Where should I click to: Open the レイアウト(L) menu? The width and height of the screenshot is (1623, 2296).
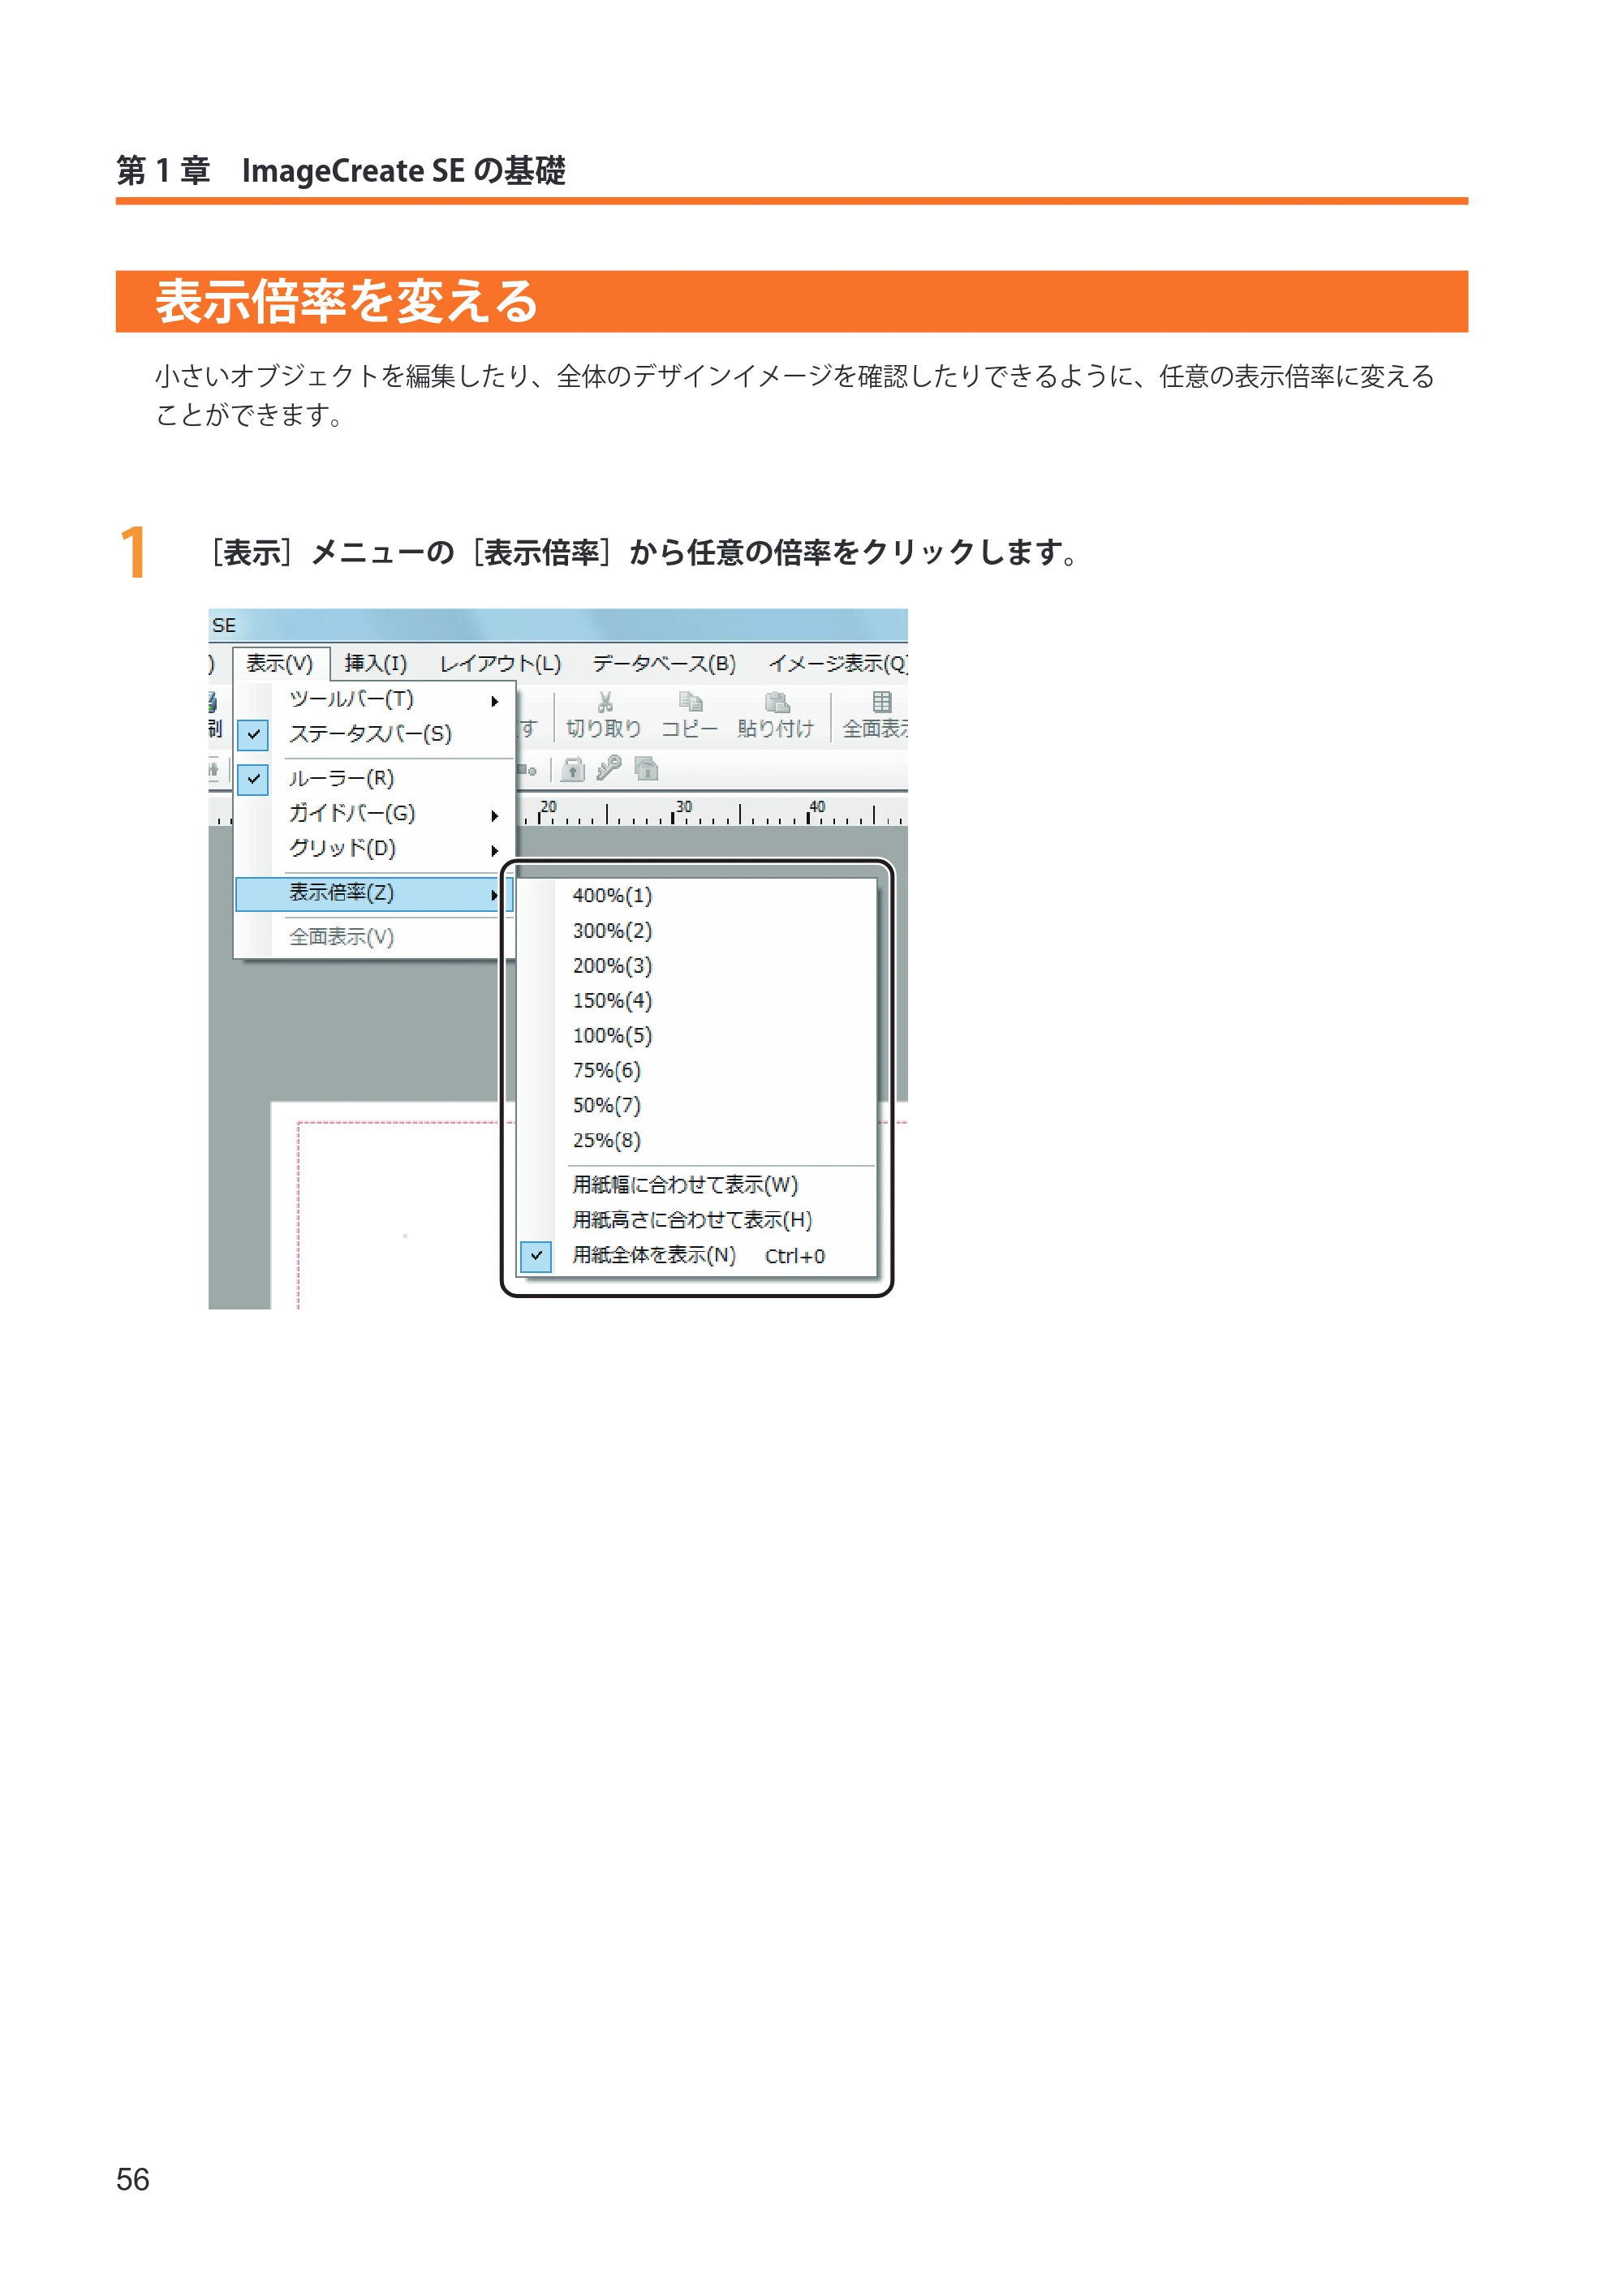pyautogui.click(x=500, y=663)
